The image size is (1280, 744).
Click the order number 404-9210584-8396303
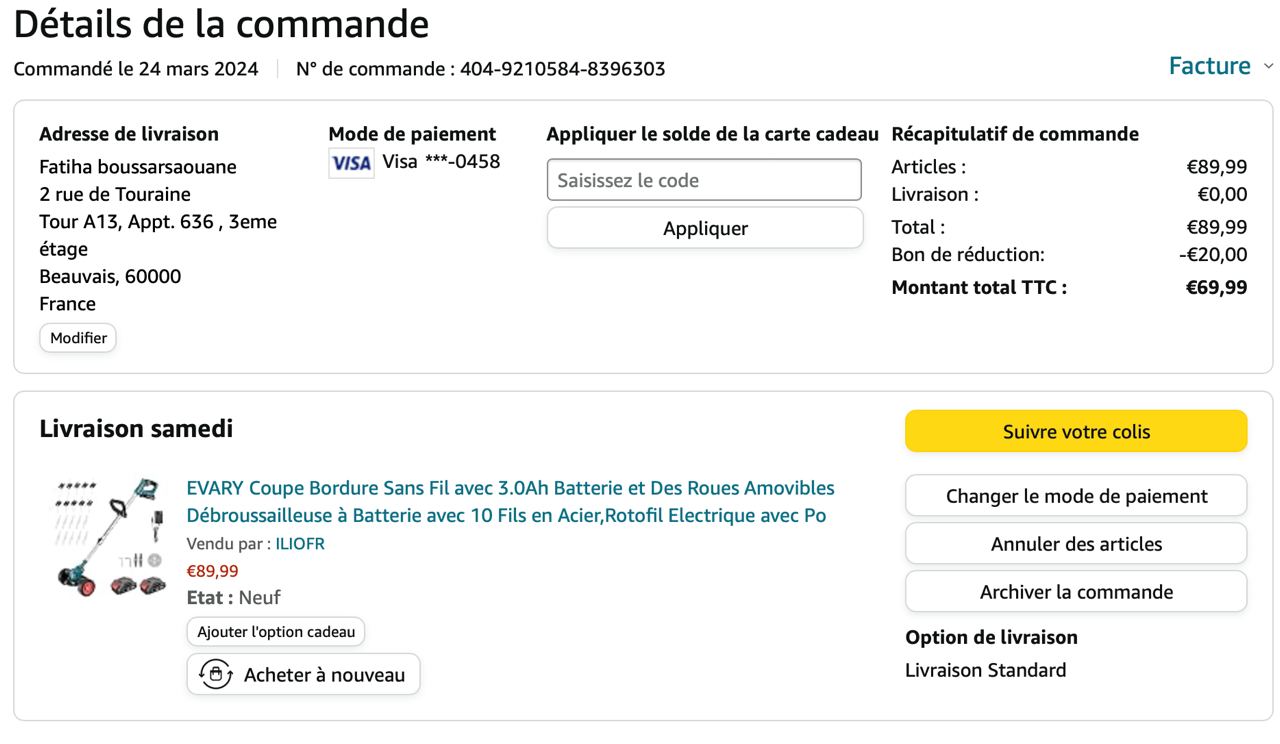point(562,69)
